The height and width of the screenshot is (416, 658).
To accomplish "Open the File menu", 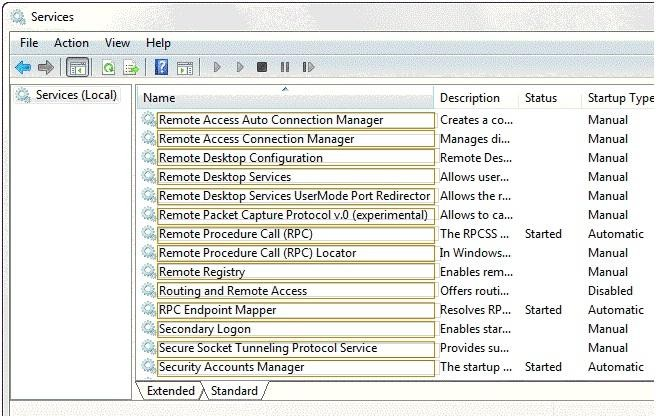I will (29, 43).
